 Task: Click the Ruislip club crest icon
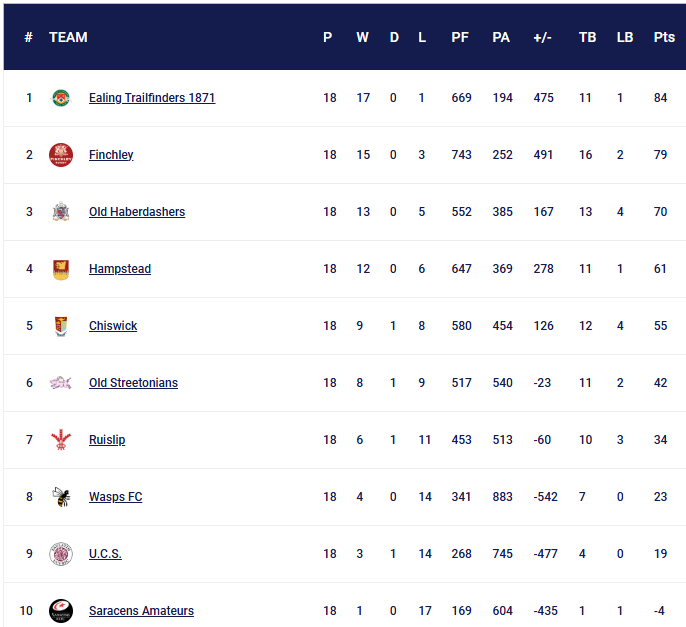(61, 440)
